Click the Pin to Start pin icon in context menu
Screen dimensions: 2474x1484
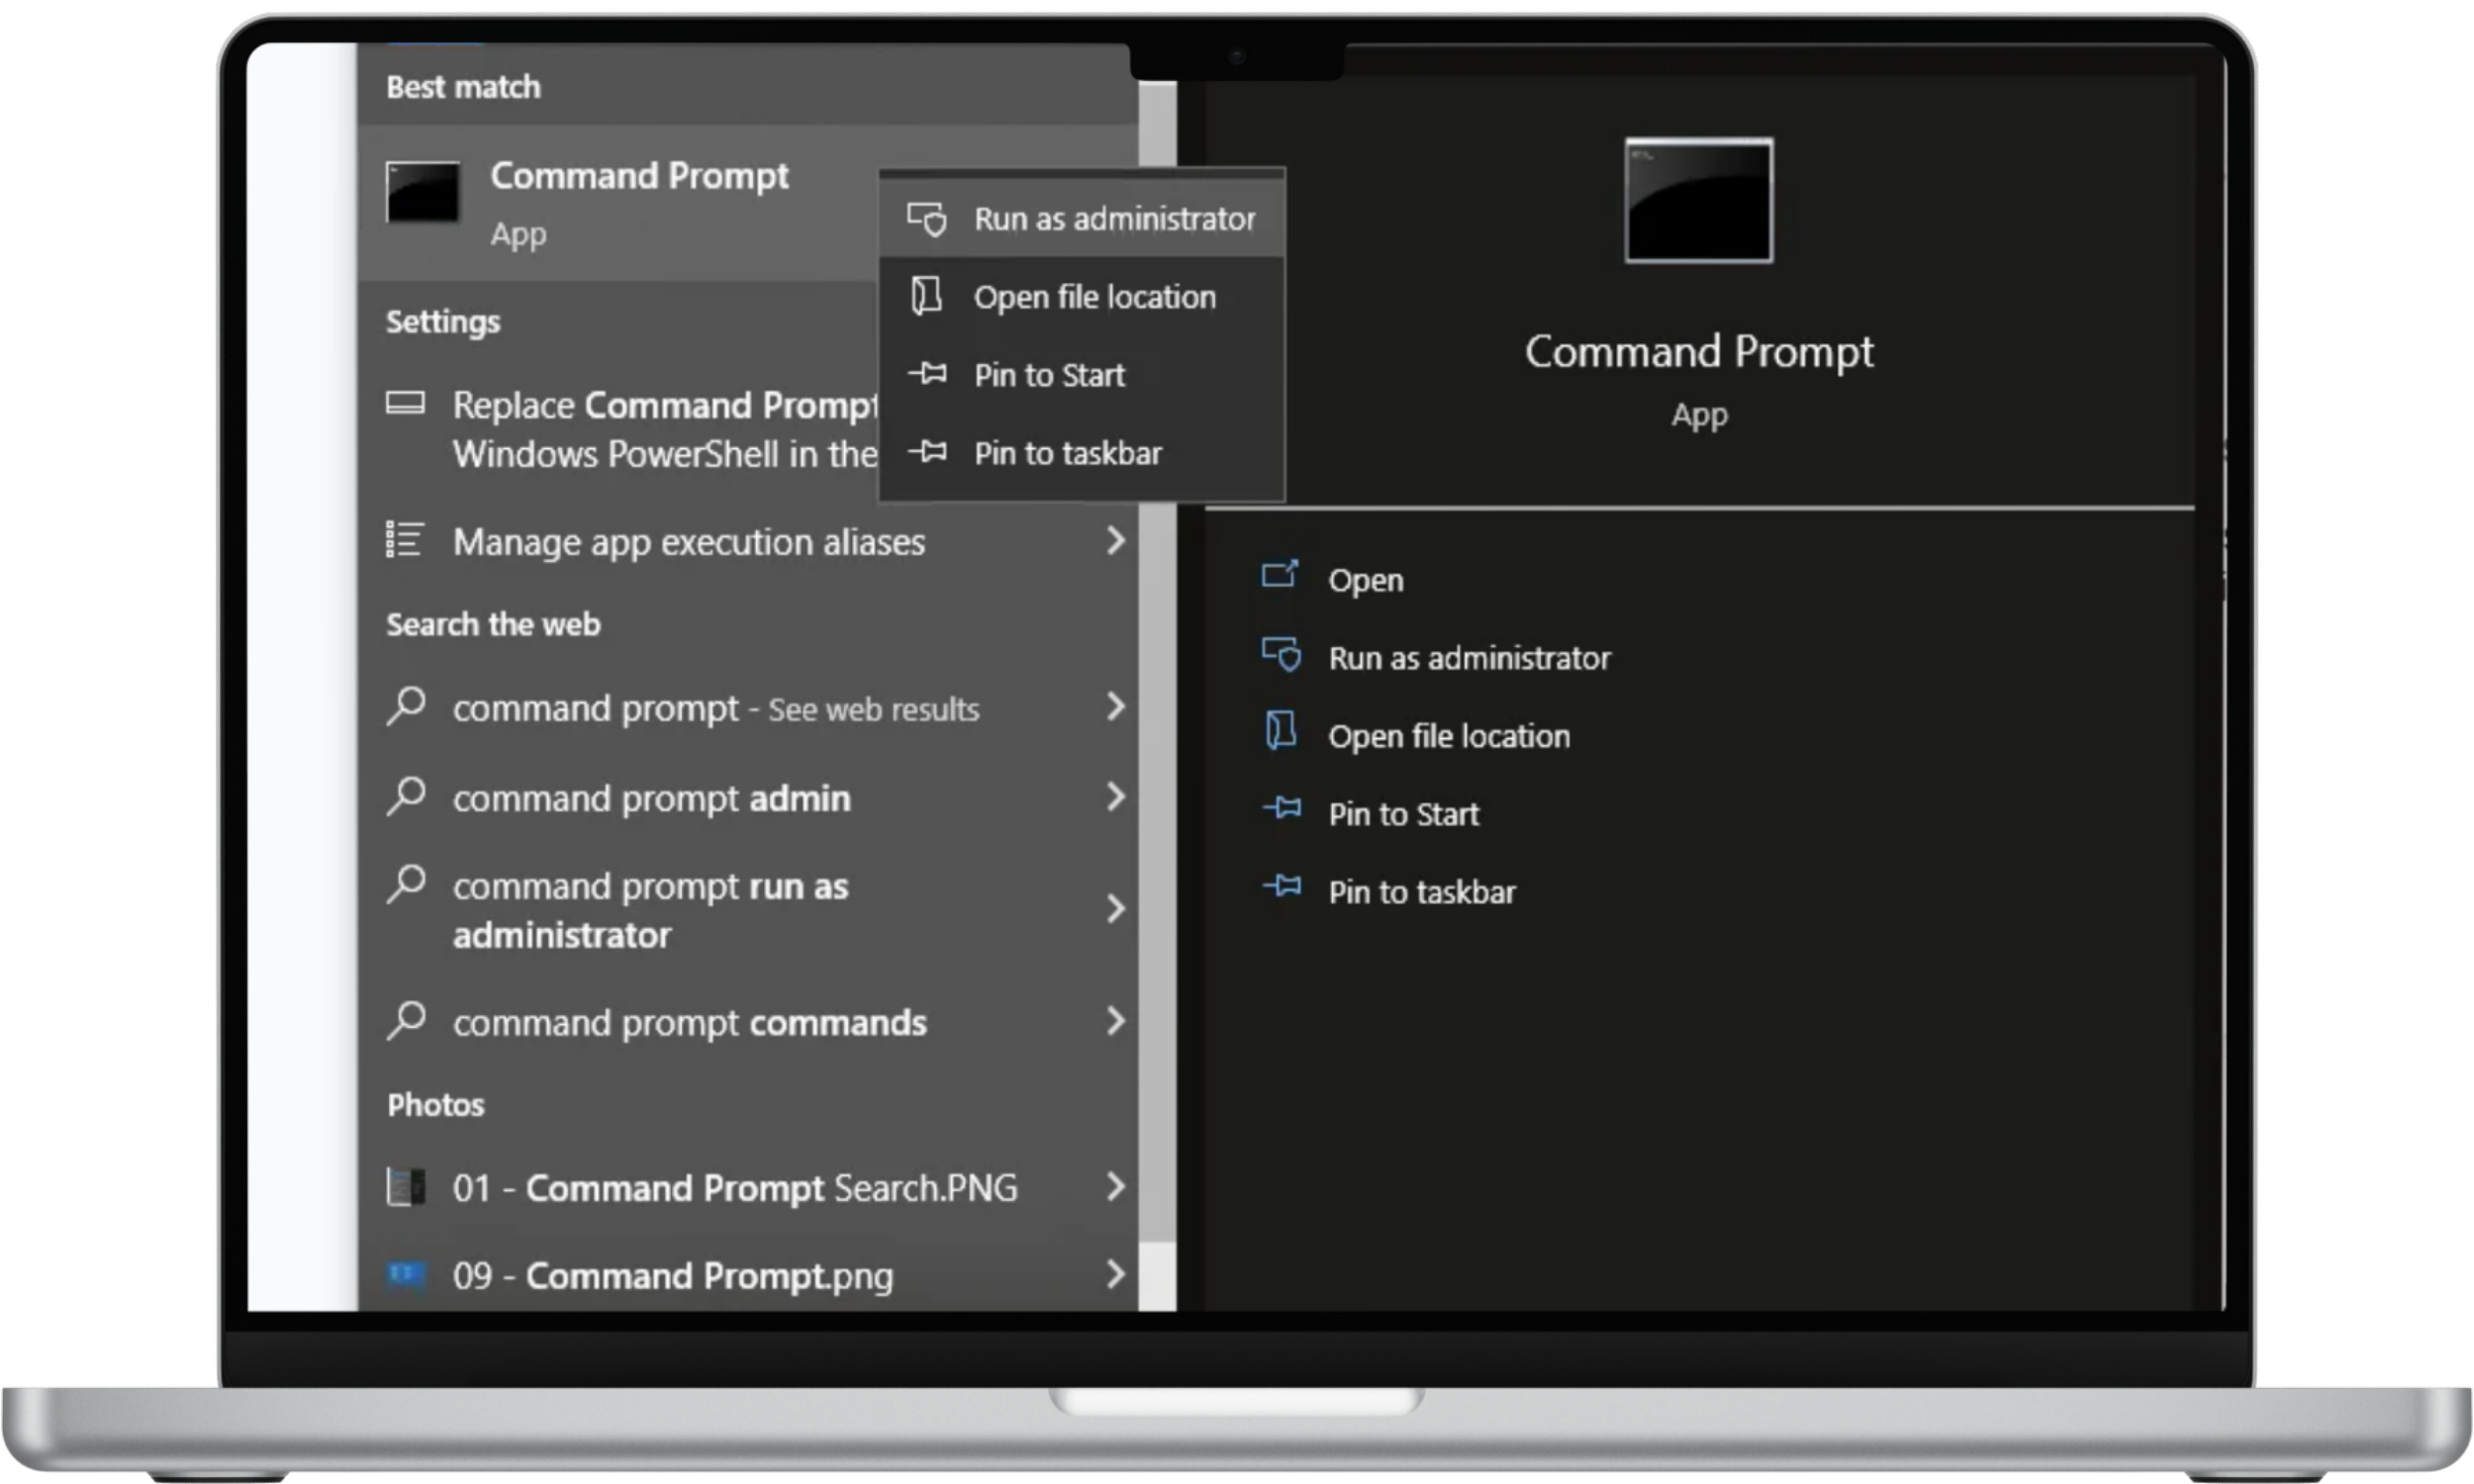(x=927, y=373)
